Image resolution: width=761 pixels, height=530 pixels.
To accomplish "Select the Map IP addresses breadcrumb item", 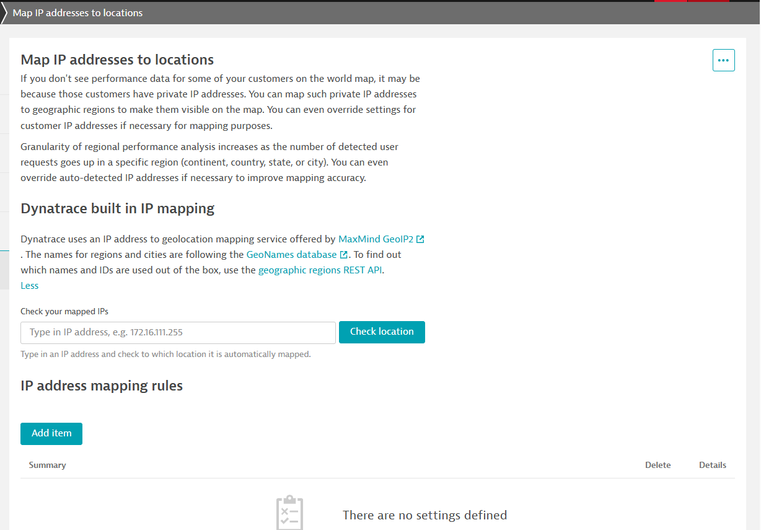I will coord(78,13).
